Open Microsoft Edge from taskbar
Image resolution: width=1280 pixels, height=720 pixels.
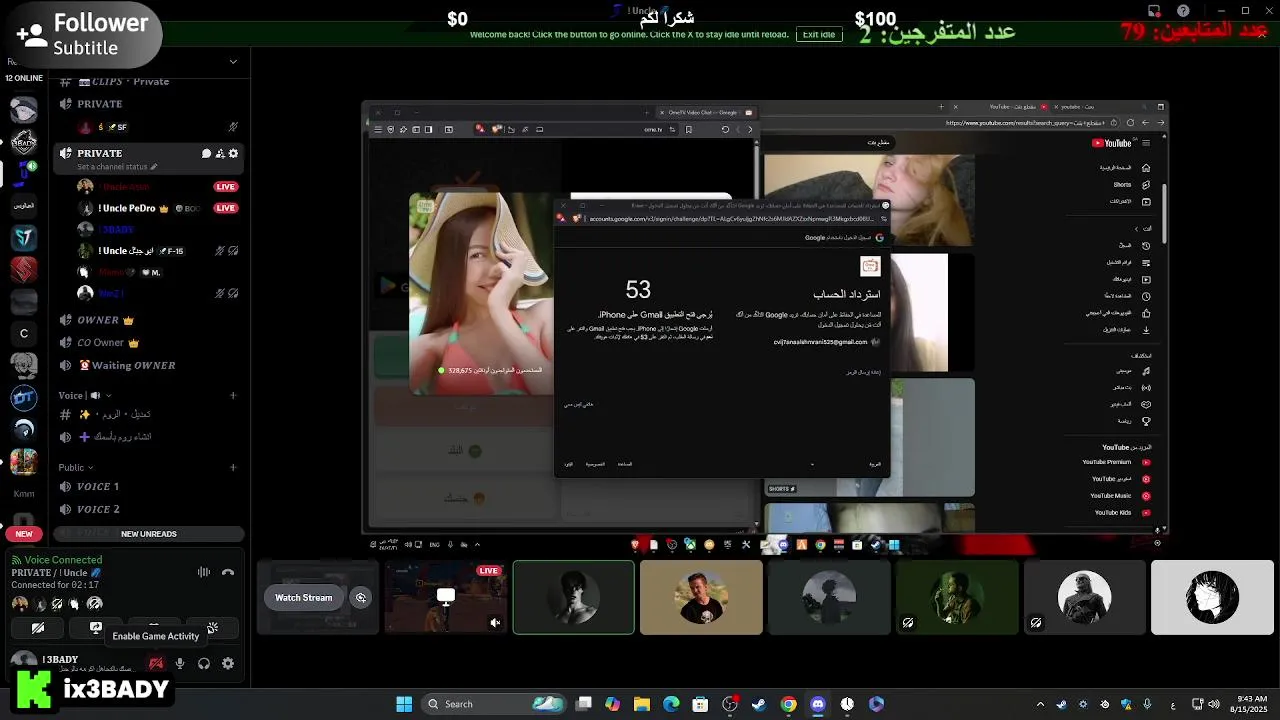coord(671,704)
